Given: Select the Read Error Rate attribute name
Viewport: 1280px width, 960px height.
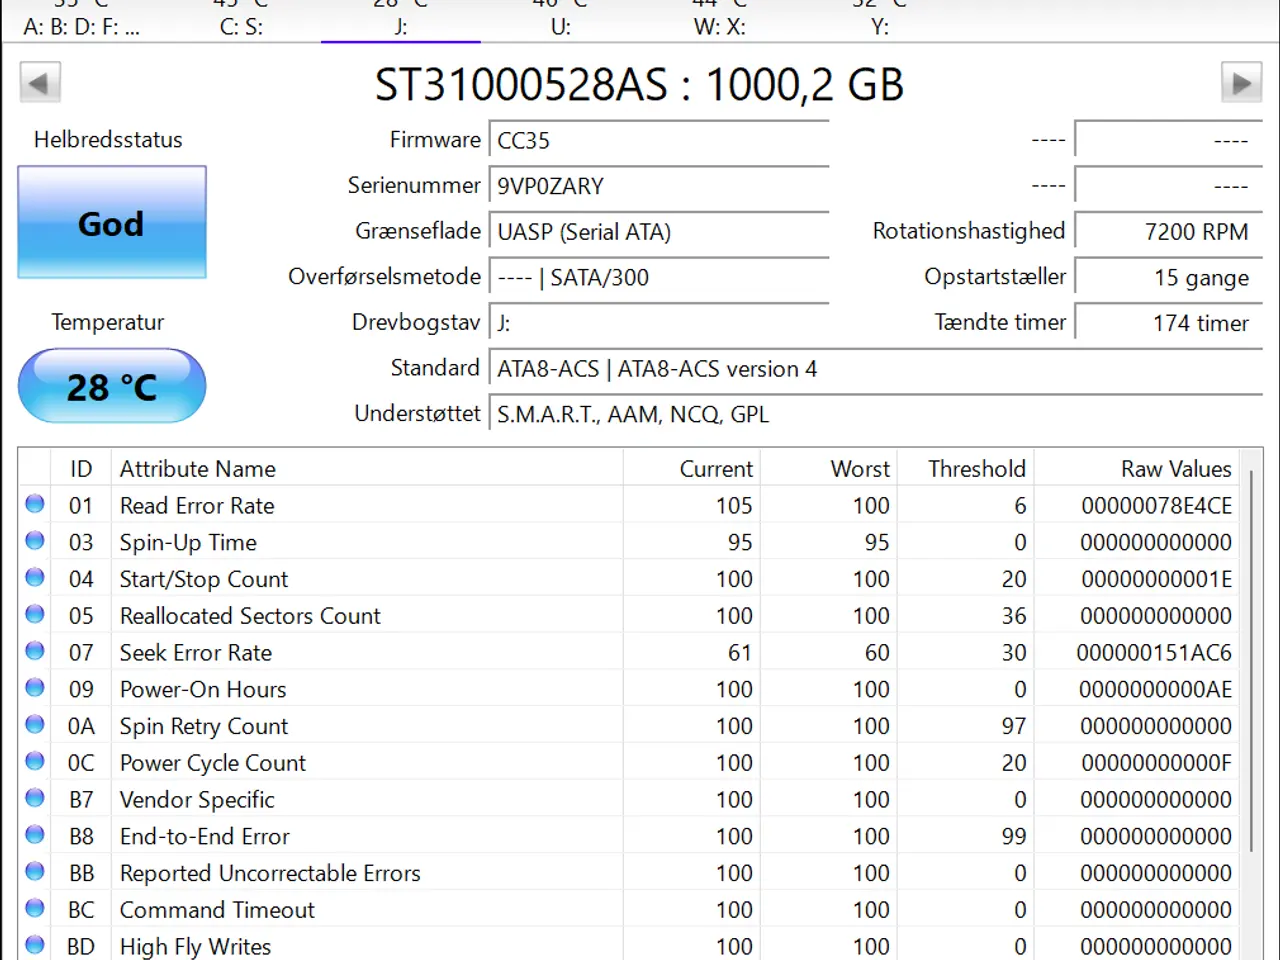Looking at the screenshot, I should tap(197, 506).
